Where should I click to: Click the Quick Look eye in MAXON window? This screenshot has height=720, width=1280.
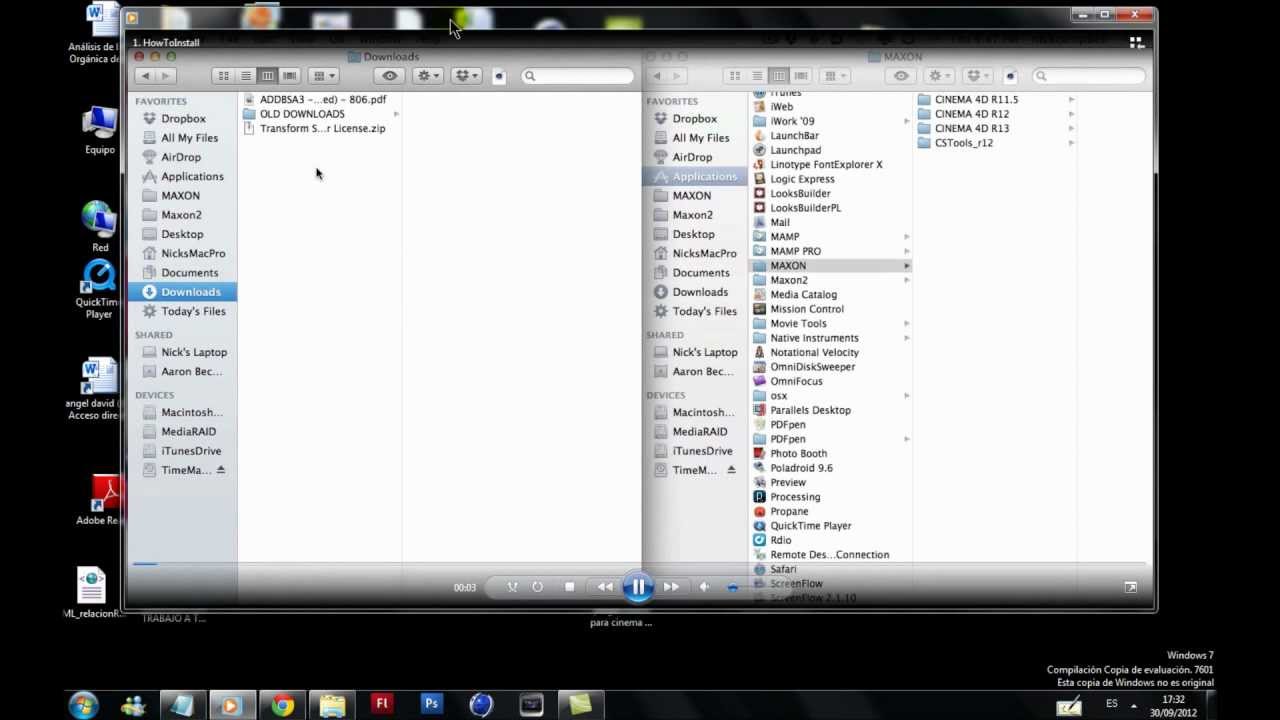pyautogui.click(x=901, y=76)
